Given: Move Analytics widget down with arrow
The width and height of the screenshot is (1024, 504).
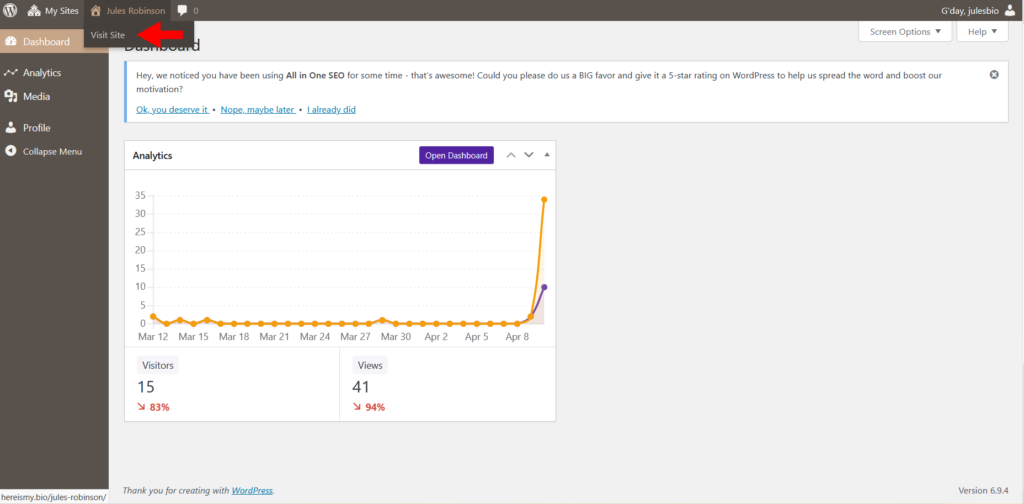Looking at the screenshot, I should pos(529,155).
